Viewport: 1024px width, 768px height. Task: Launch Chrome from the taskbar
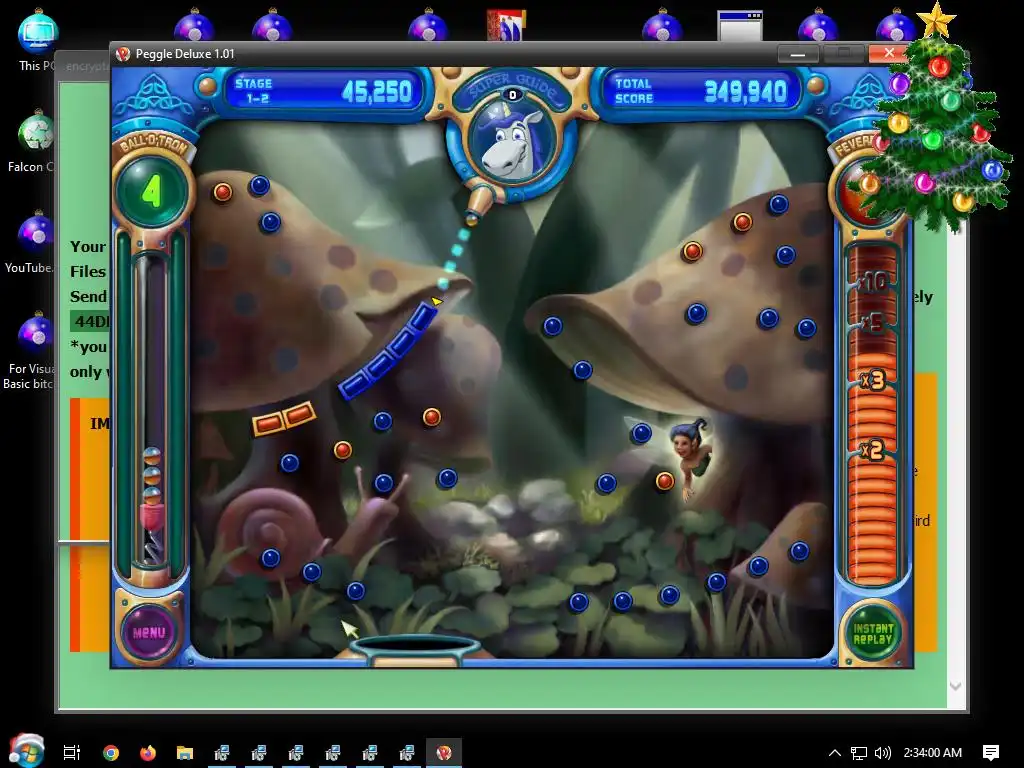point(111,752)
